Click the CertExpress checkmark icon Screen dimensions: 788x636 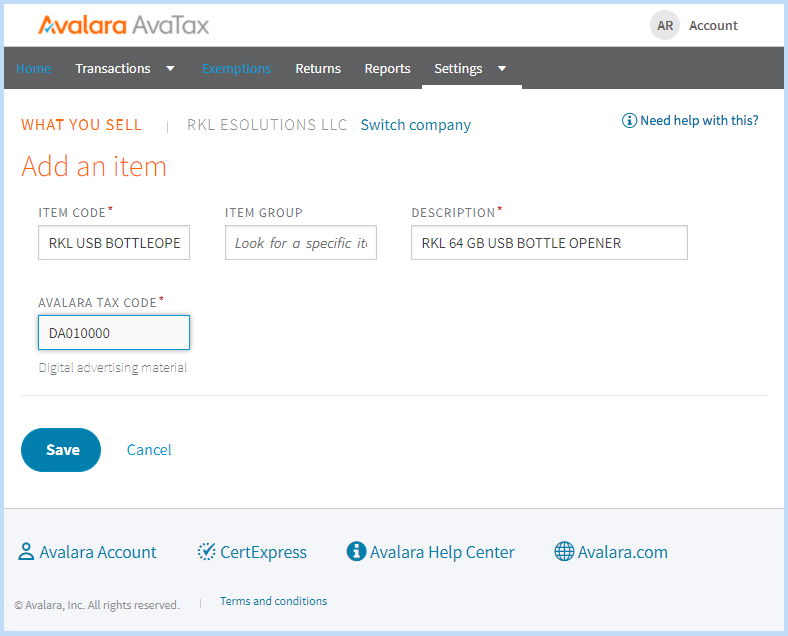coord(207,552)
